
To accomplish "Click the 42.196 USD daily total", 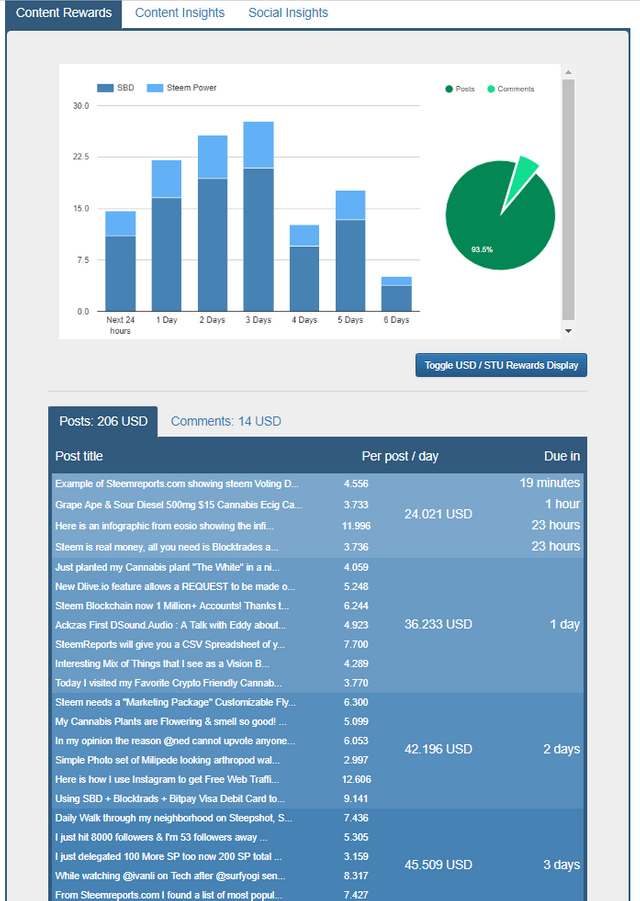I will click(438, 749).
